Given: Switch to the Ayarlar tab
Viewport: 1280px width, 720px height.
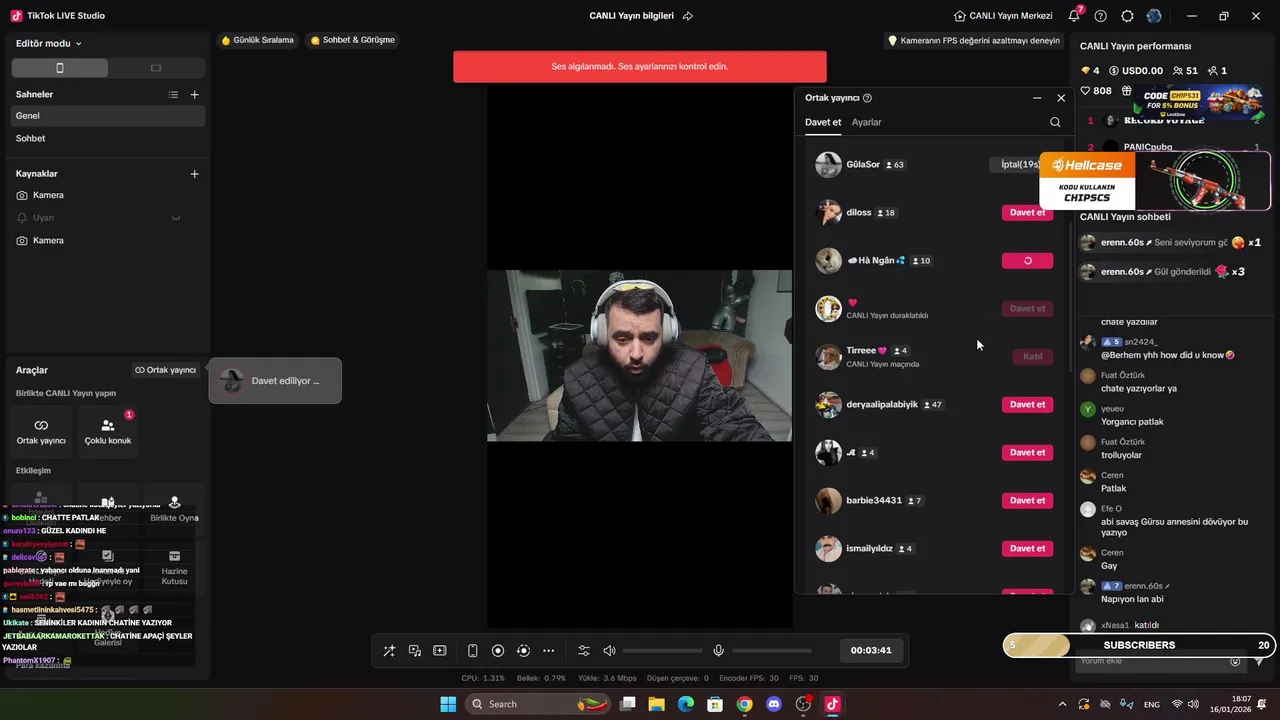Looking at the screenshot, I should (x=867, y=122).
